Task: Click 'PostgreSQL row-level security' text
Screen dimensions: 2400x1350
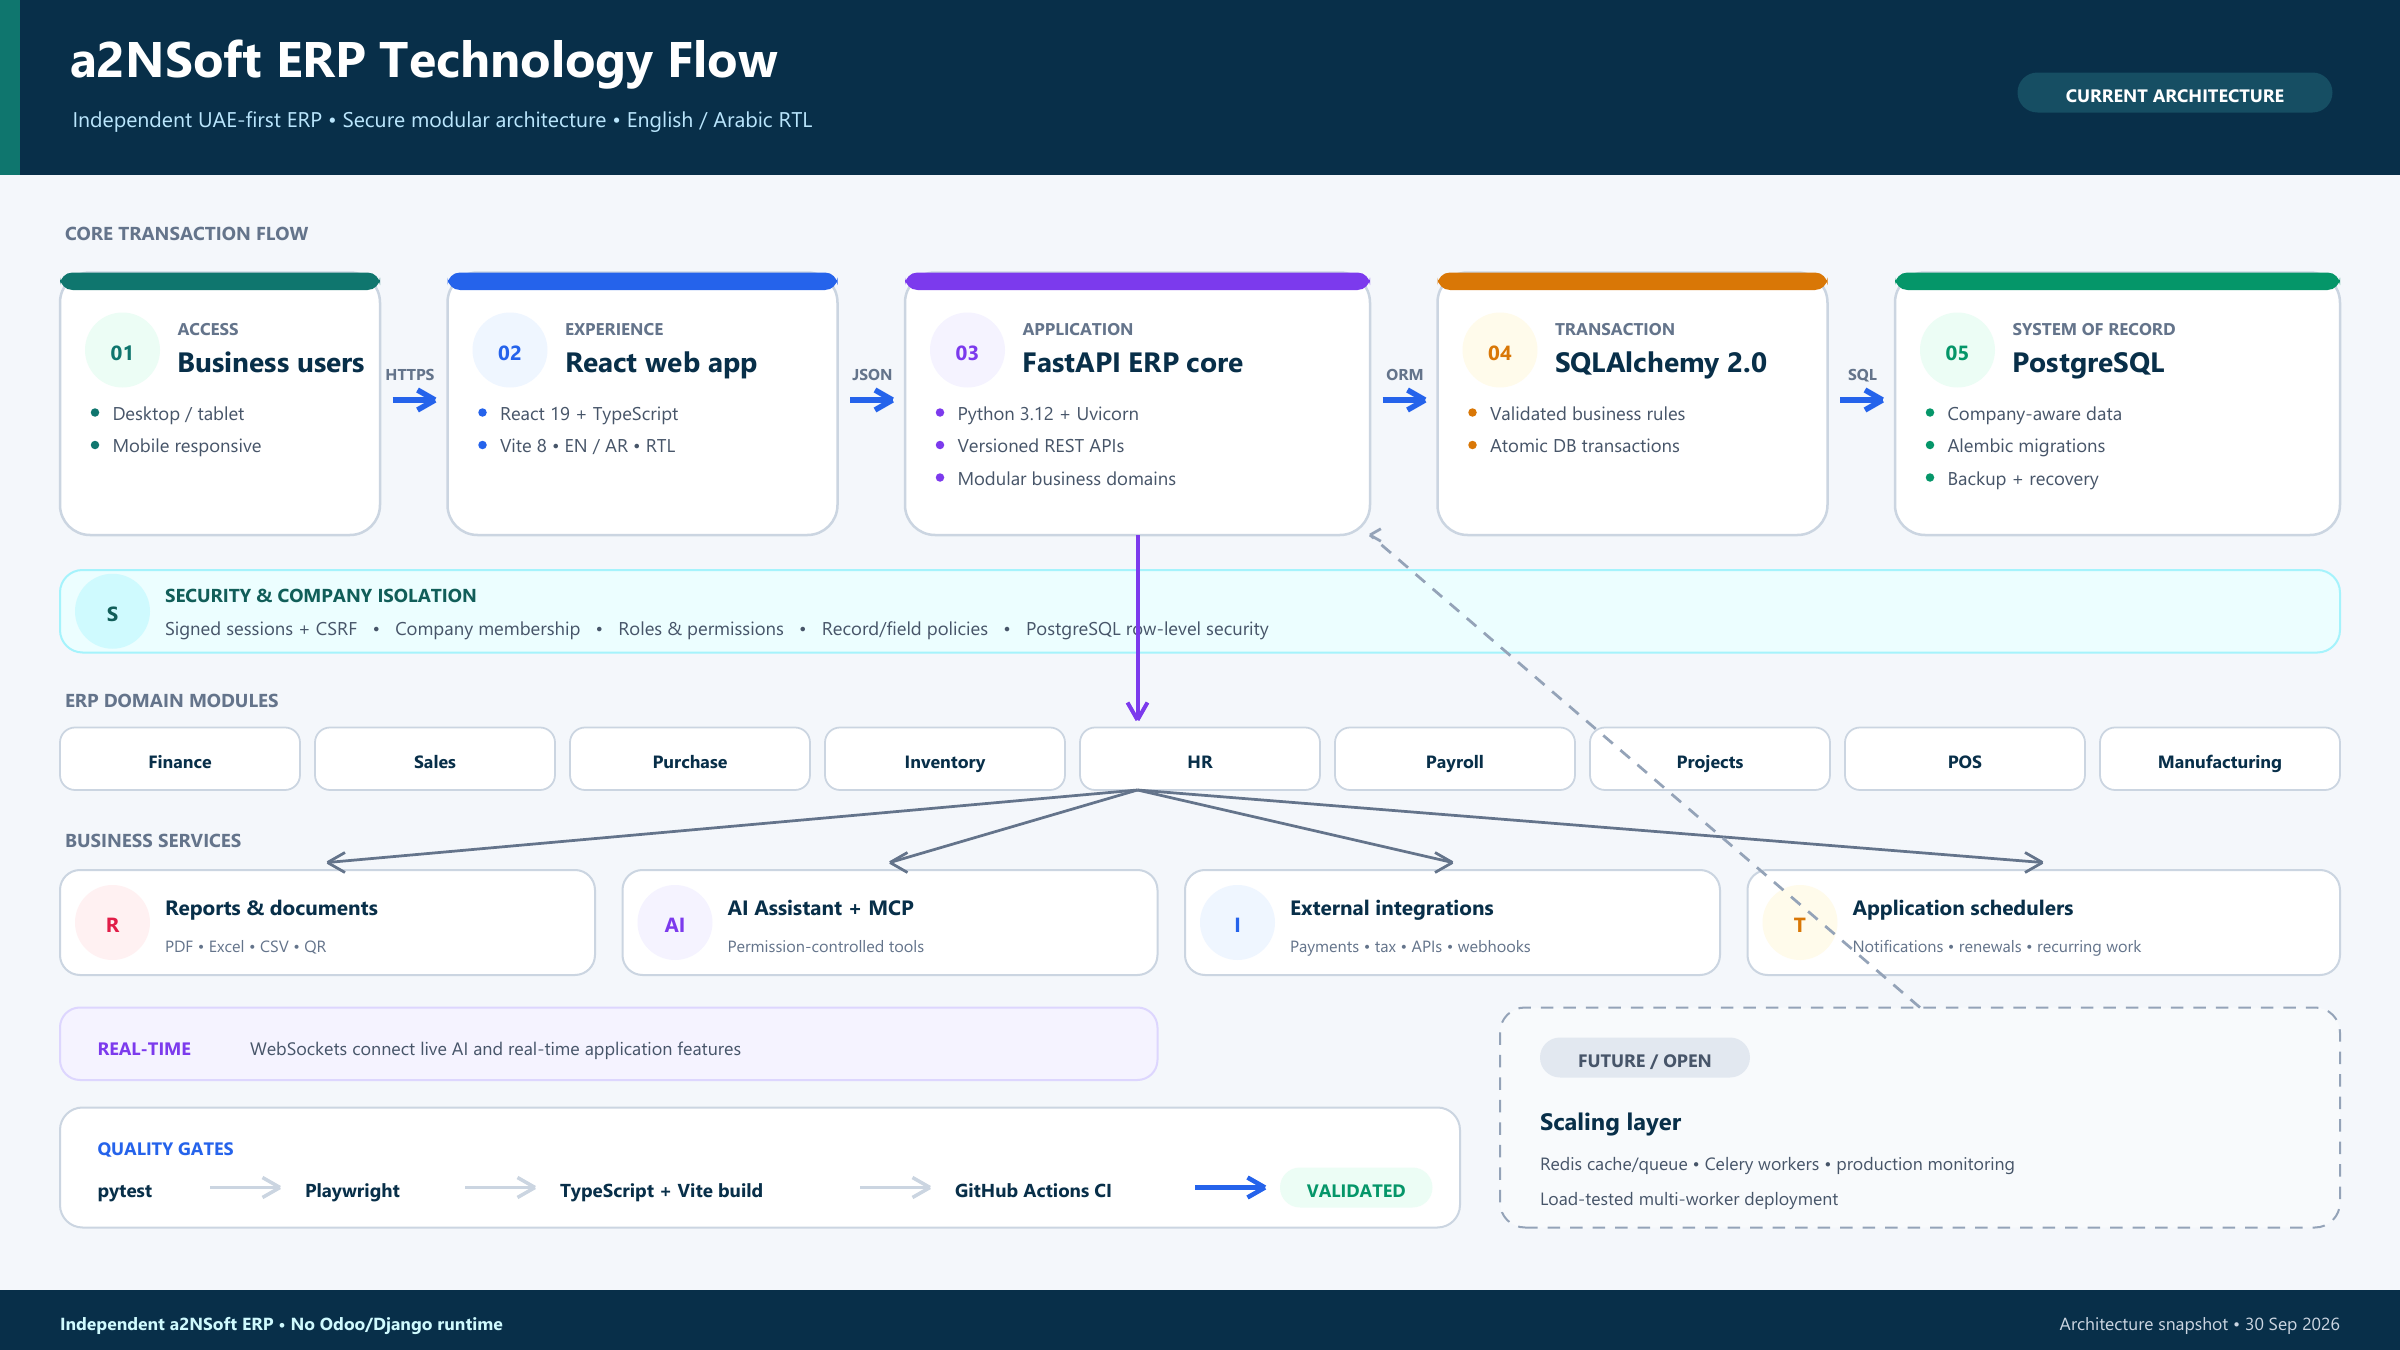Action: (1147, 628)
